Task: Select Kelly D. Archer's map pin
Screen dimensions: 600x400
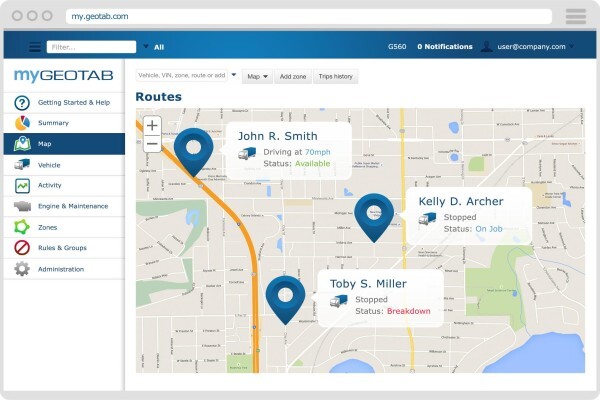Action: click(x=374, y=217)
